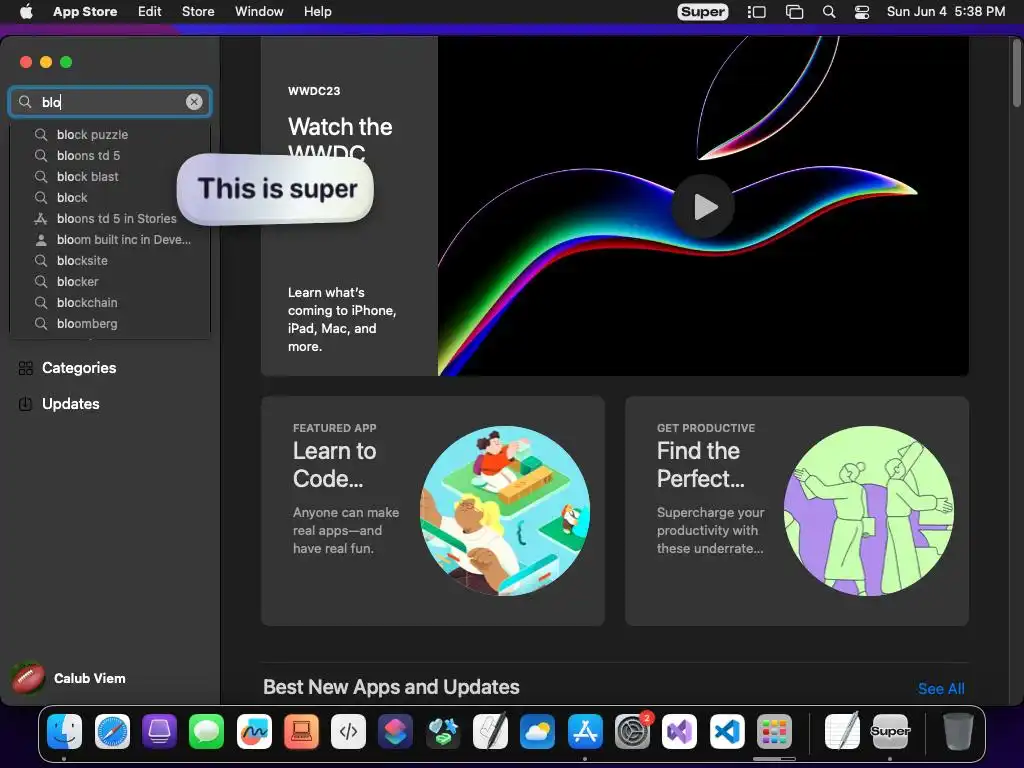Play the WWDC23 video
Viewport: 1024px width, 768px height.
[703, 206]
